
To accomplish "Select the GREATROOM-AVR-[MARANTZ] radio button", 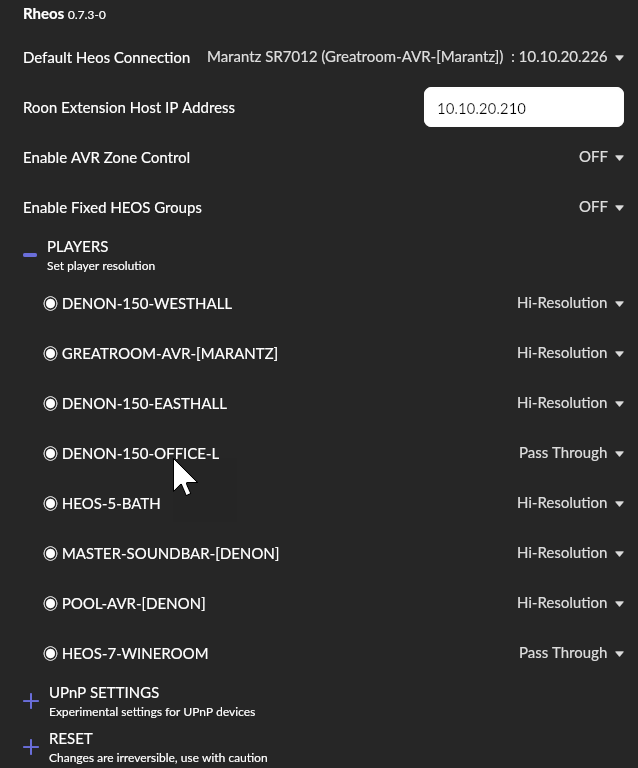I will click(x=50, y=354).
